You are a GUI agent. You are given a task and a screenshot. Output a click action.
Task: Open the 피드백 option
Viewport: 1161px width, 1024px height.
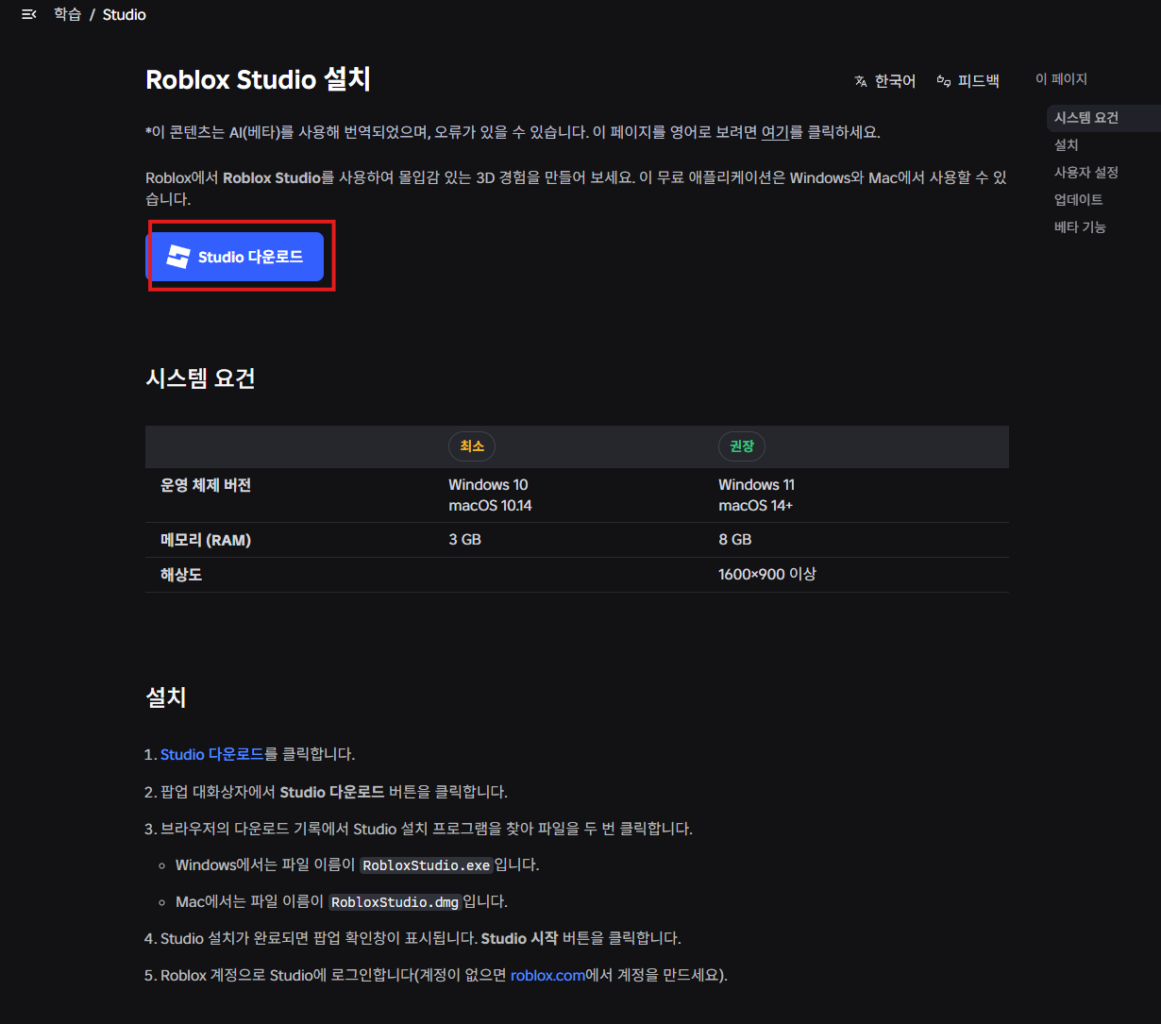(x=978, y=81)
